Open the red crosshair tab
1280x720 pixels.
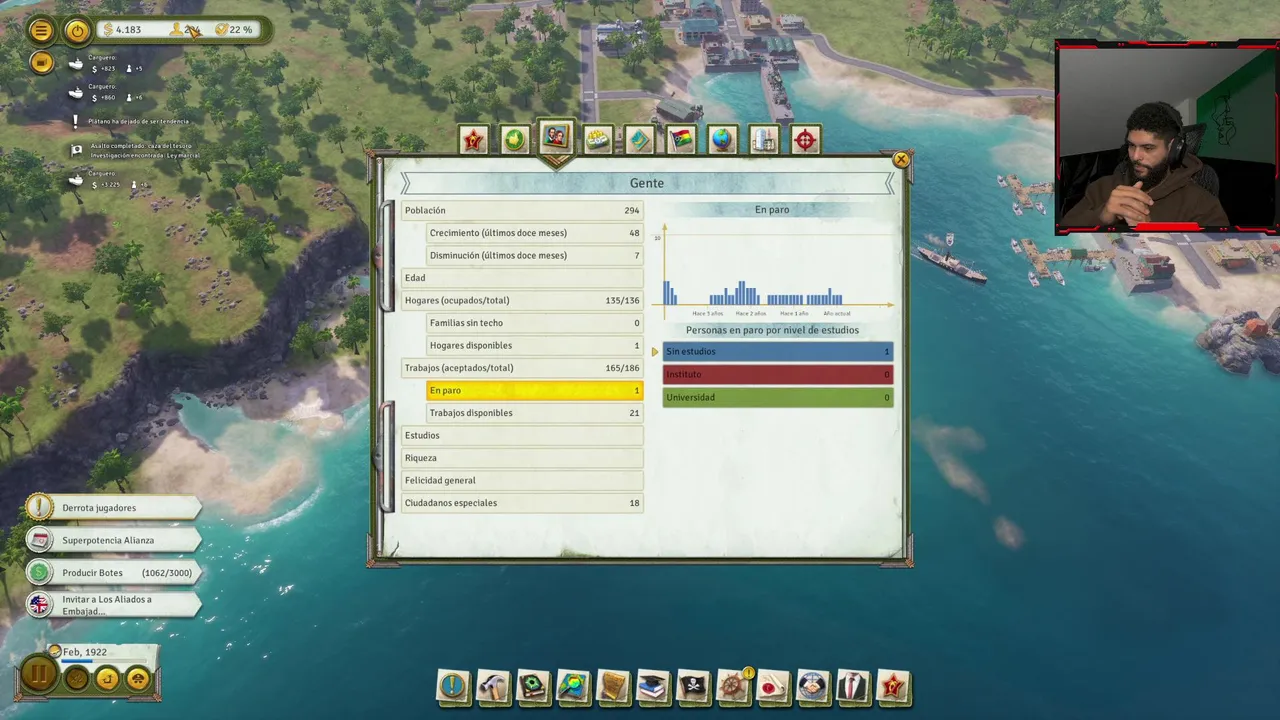click(805, 140)
